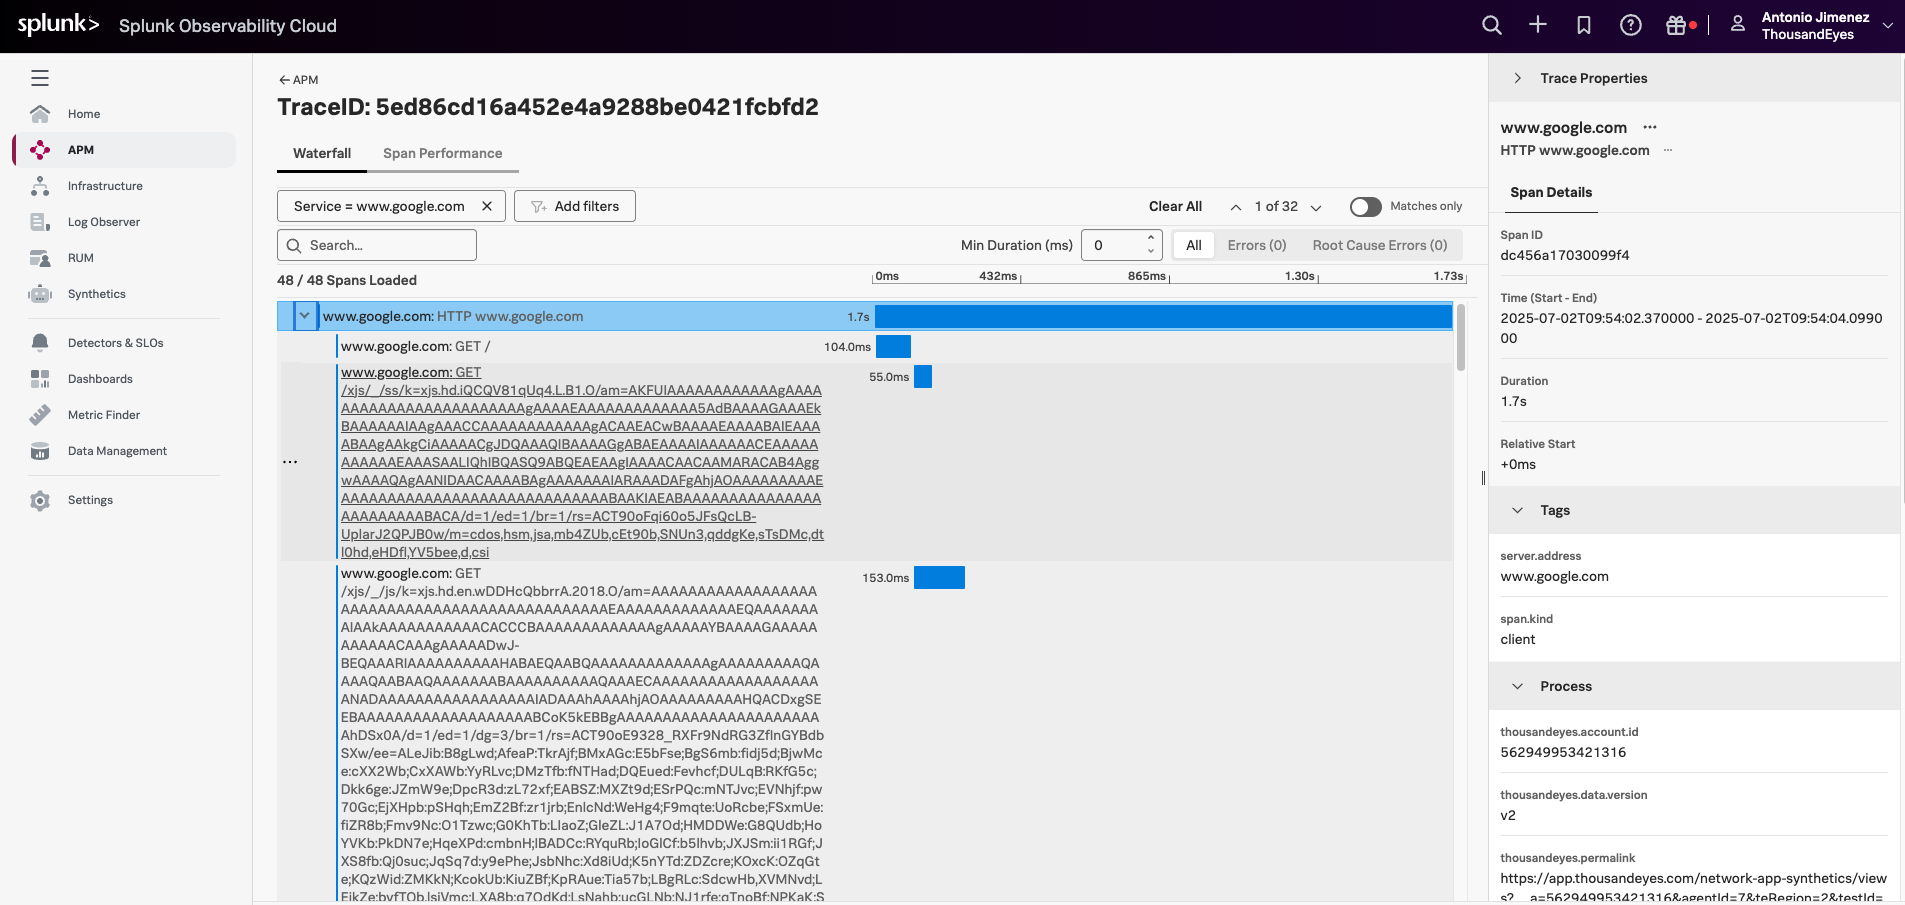The image size is (1905, 905).
Task: Collapse the Tags section
Action: [x=1517, y=510]
